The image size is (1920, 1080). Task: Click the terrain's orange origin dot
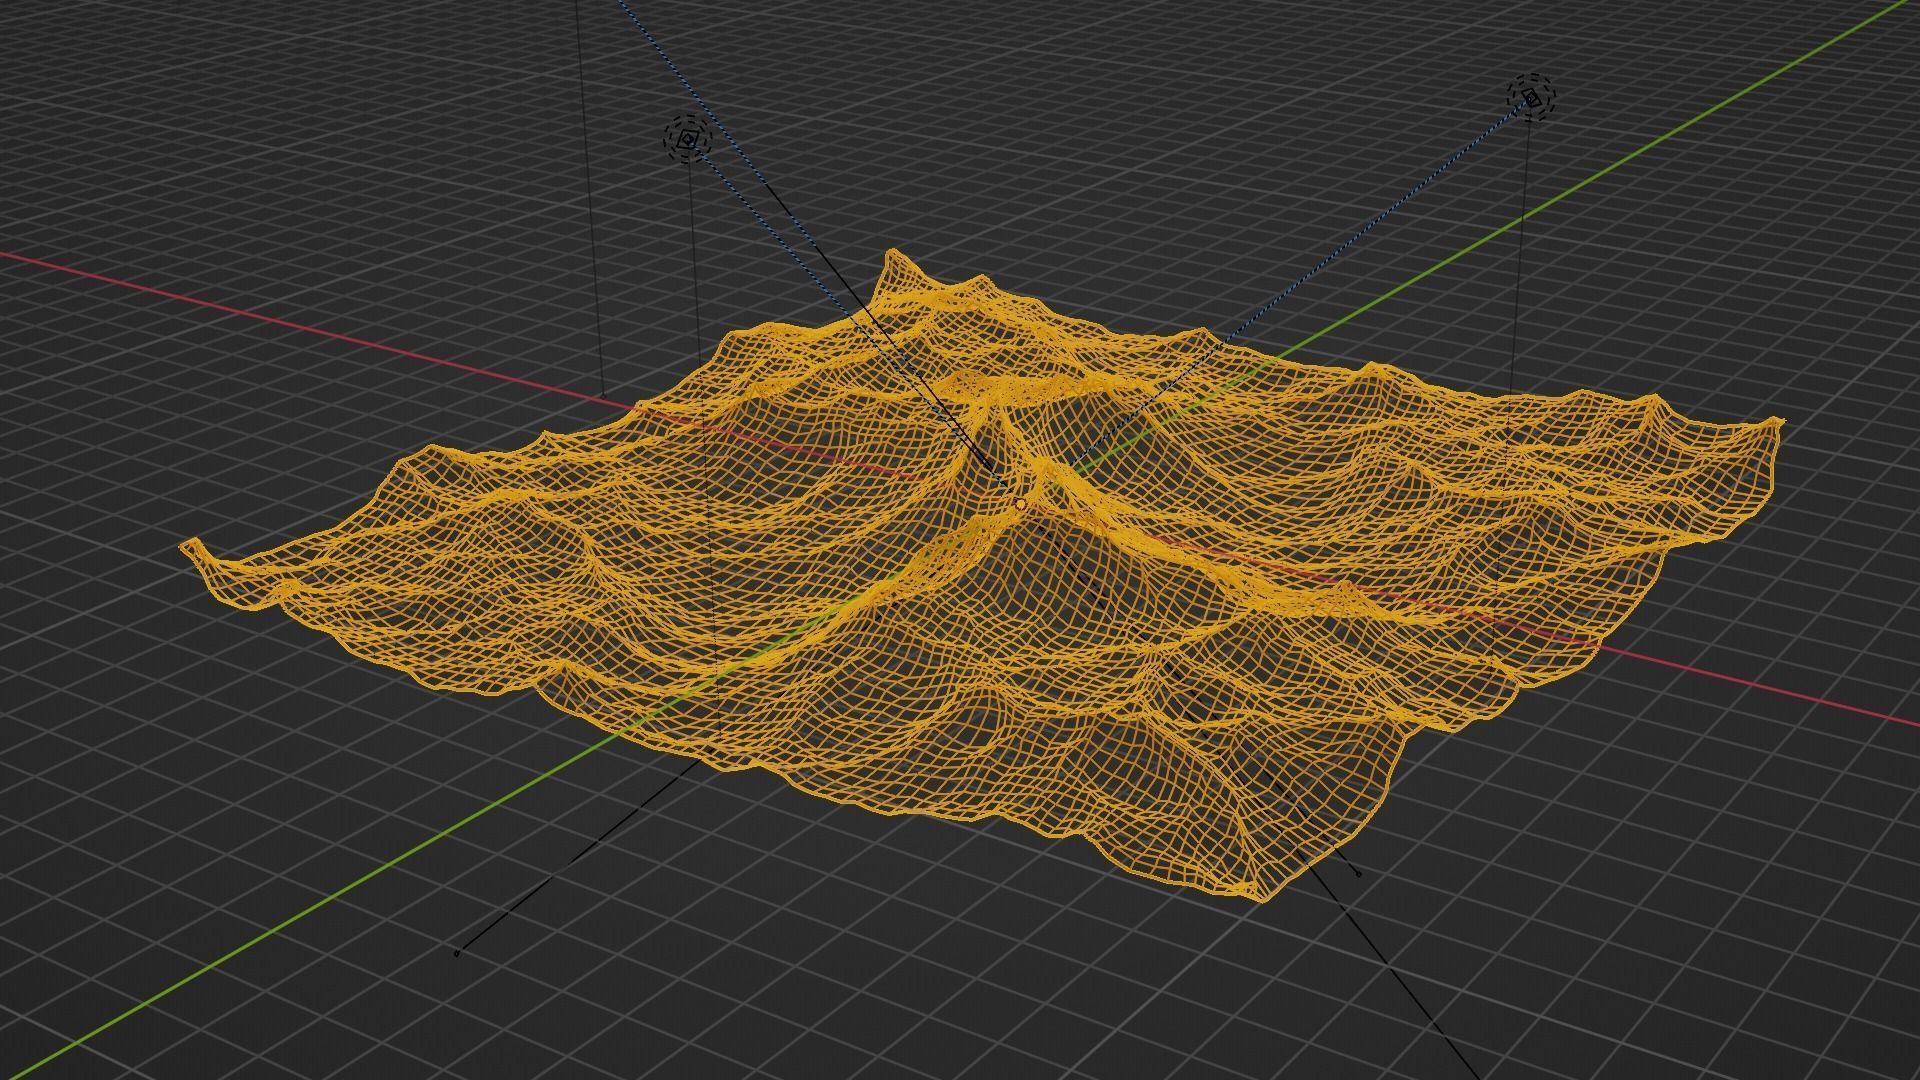tap(1019, 504)
